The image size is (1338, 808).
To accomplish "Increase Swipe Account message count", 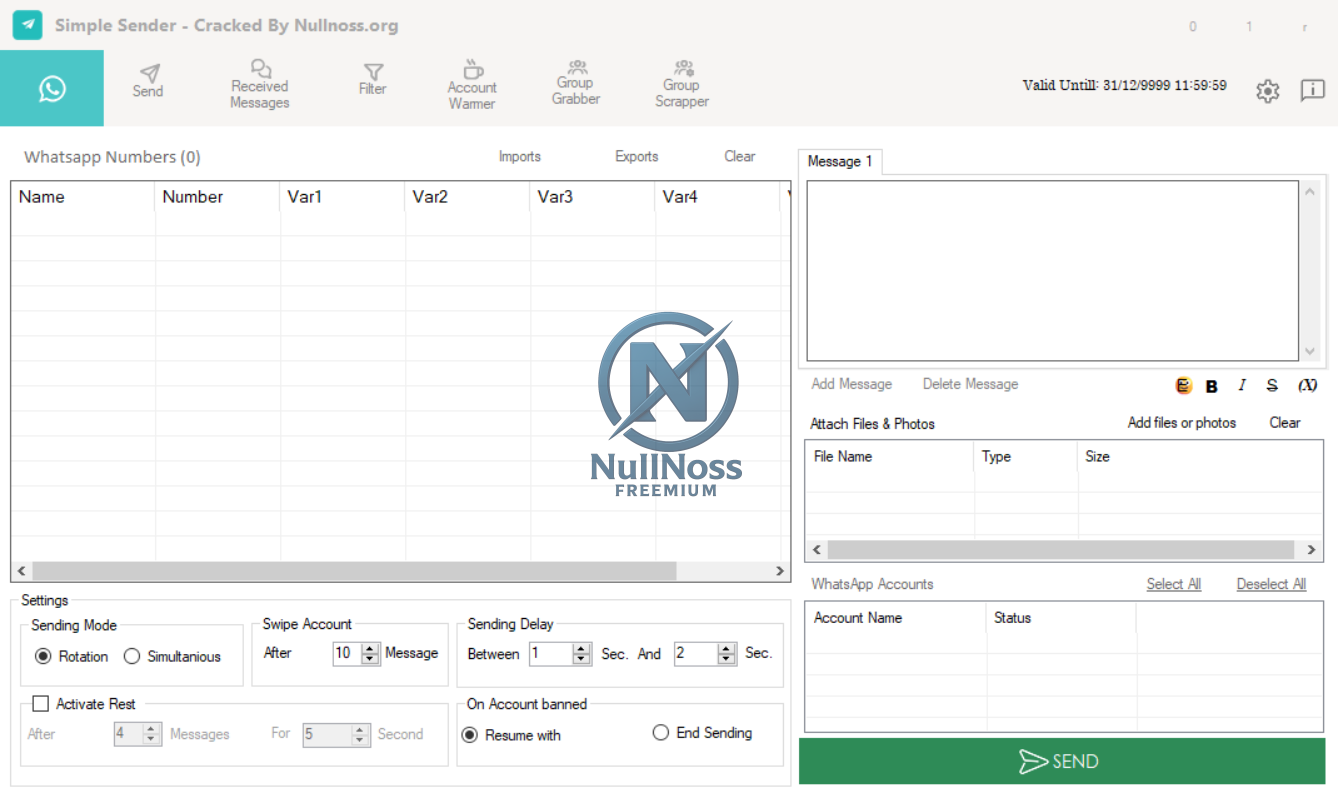I will coord(371,648).
